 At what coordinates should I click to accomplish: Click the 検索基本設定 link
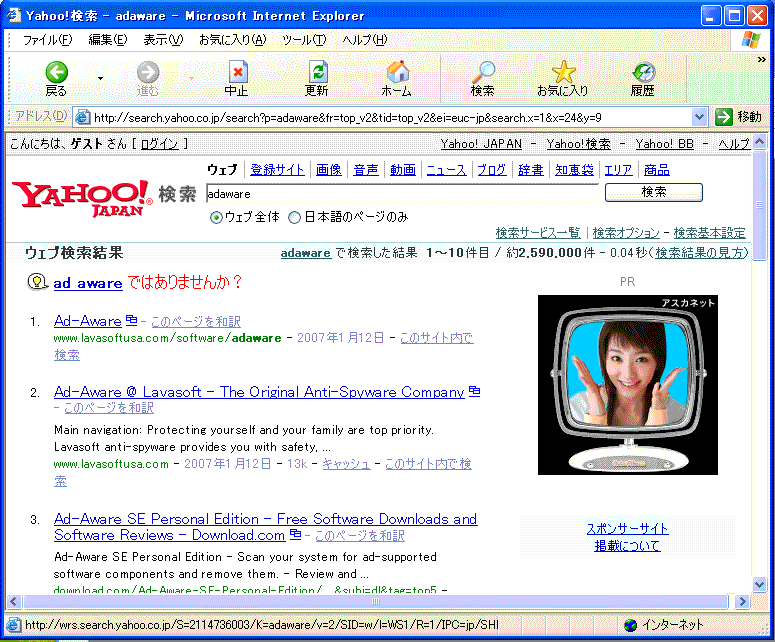(x=709, y=233)
